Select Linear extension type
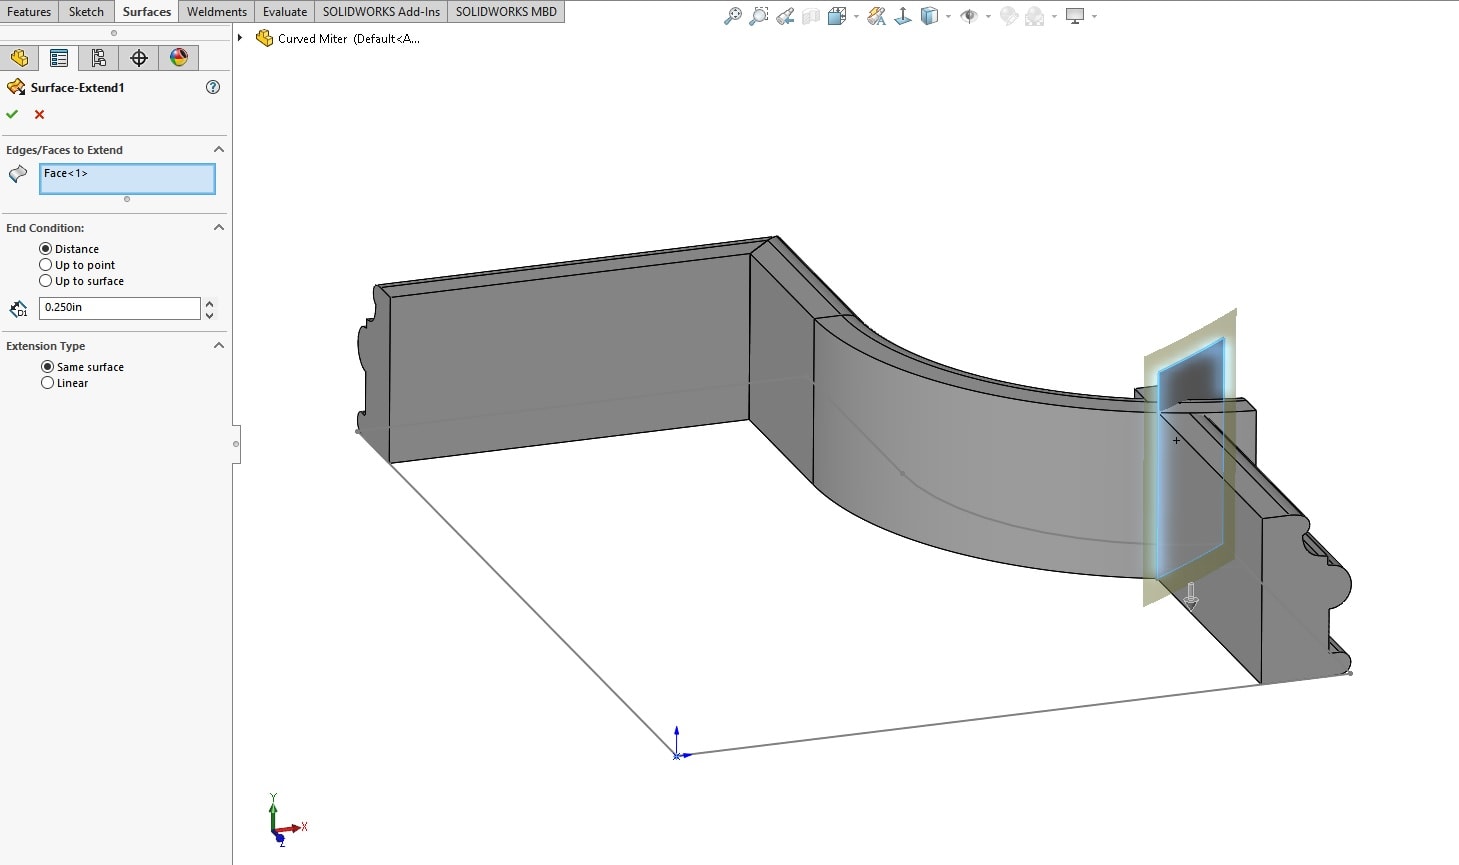This screenshot has width=1459, height=865. 47,383
